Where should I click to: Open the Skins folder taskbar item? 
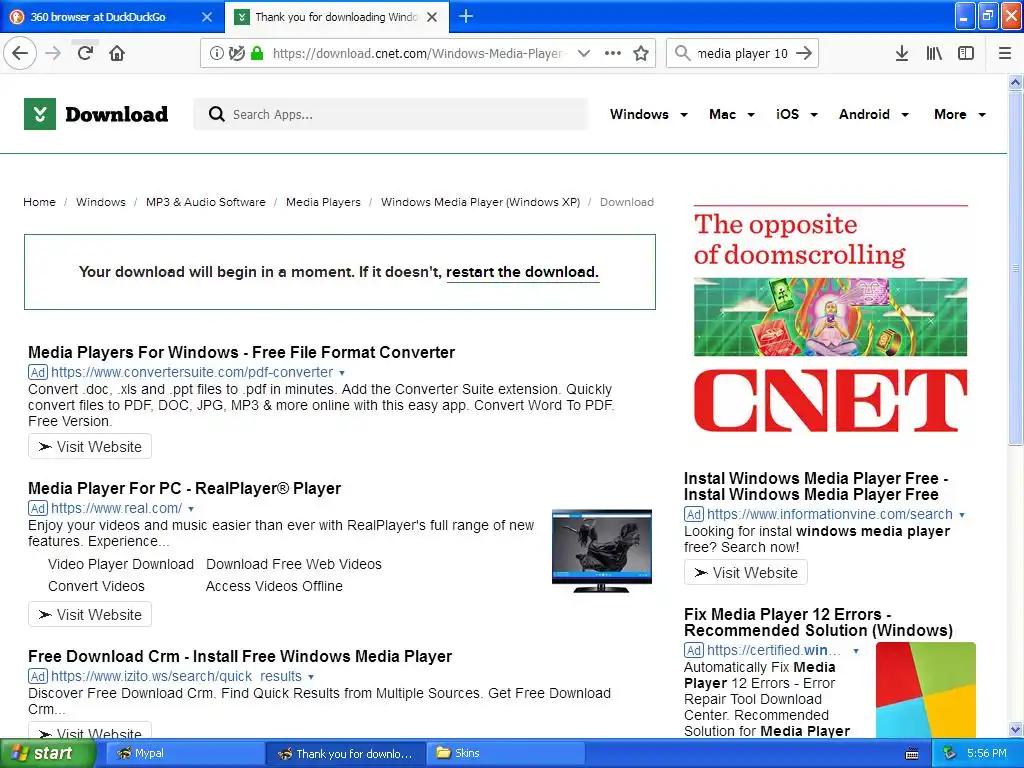[504, 754]
